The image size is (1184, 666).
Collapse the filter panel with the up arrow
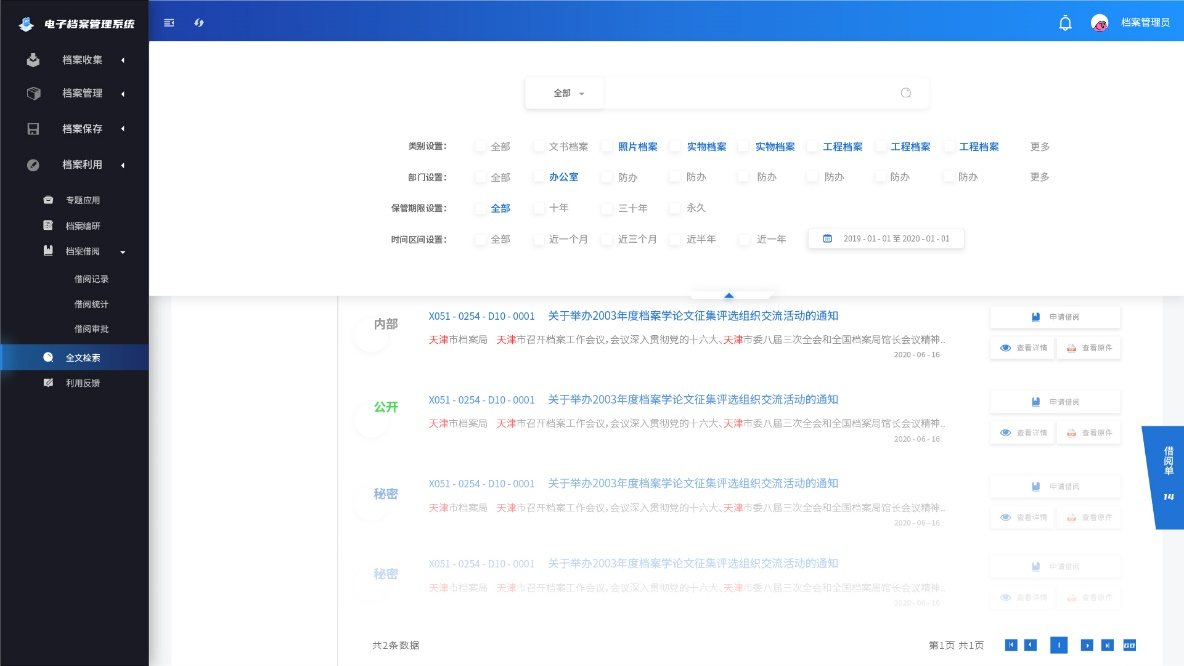coord(729,295)
